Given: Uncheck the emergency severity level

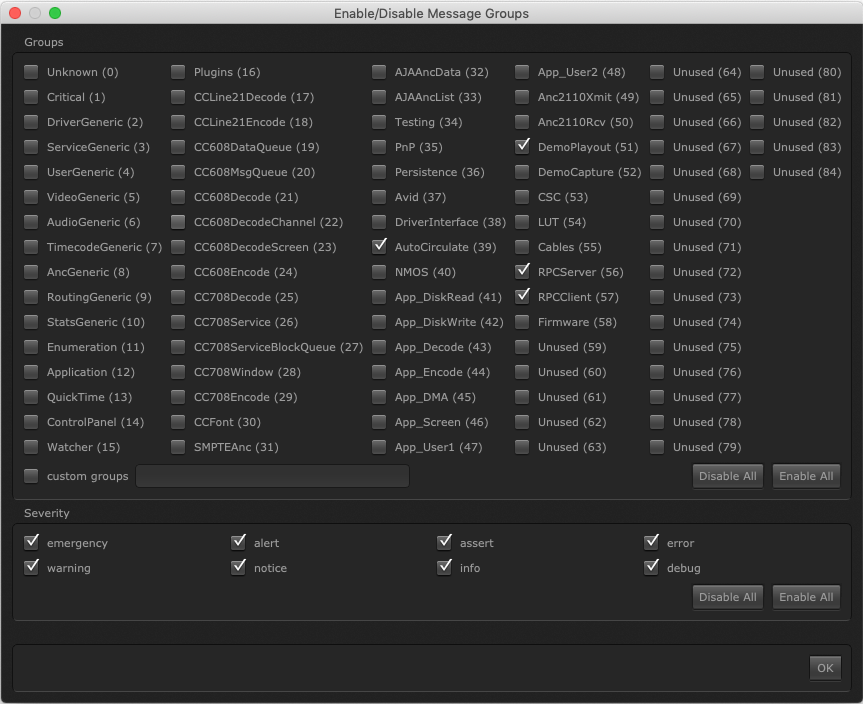Looking at the screenshot, I should [31, 542].
